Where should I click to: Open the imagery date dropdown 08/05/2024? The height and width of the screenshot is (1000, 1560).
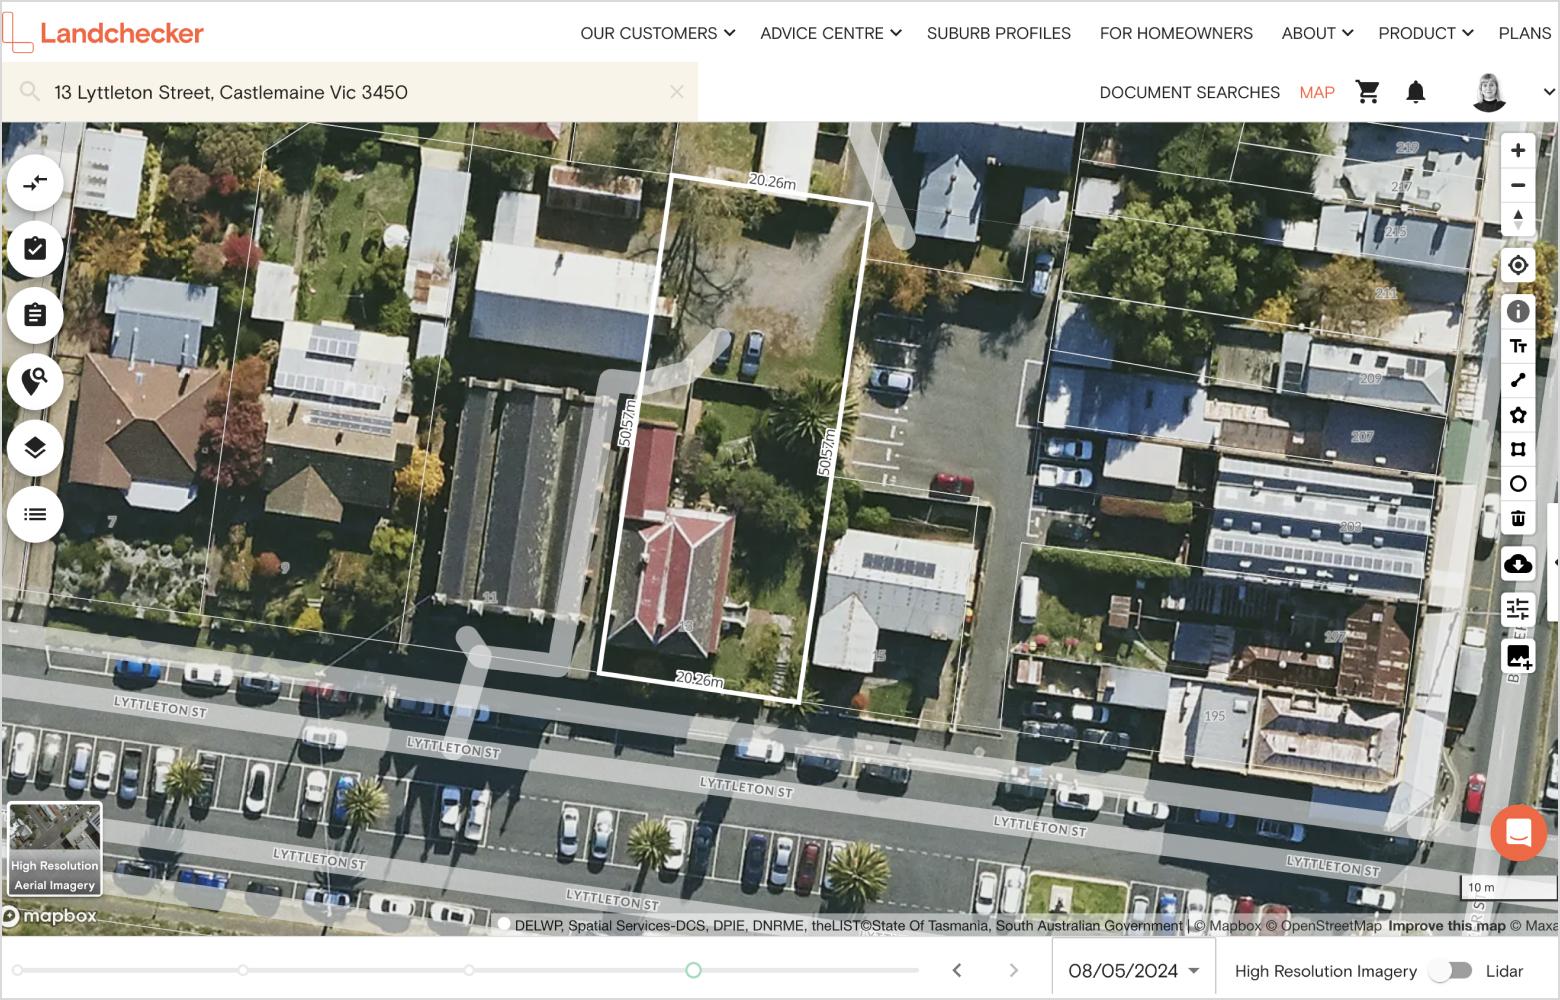click(1133, 970)
